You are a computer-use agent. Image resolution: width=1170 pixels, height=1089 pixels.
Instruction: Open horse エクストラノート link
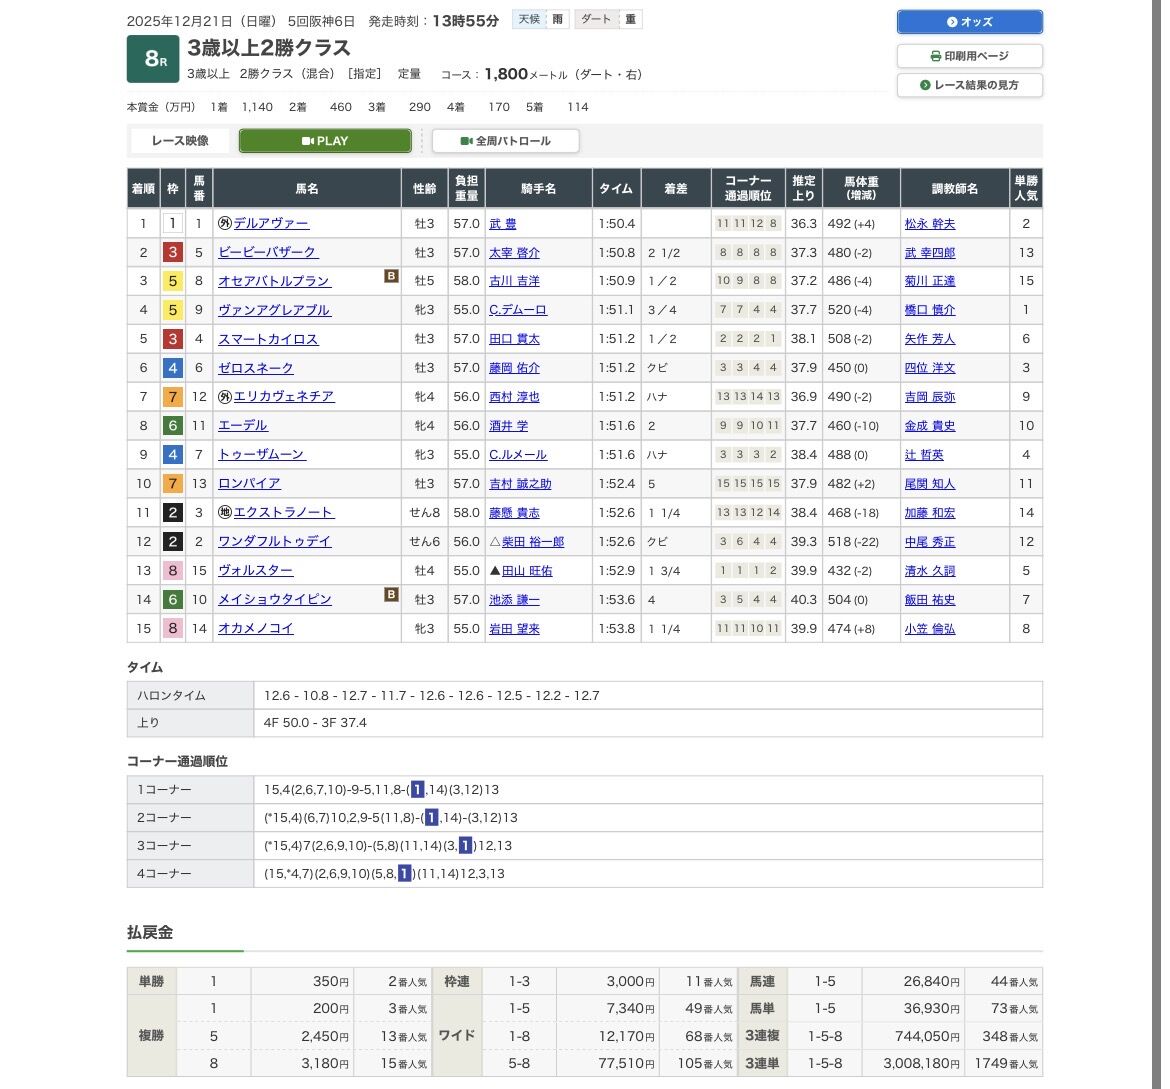pos(284,513)
